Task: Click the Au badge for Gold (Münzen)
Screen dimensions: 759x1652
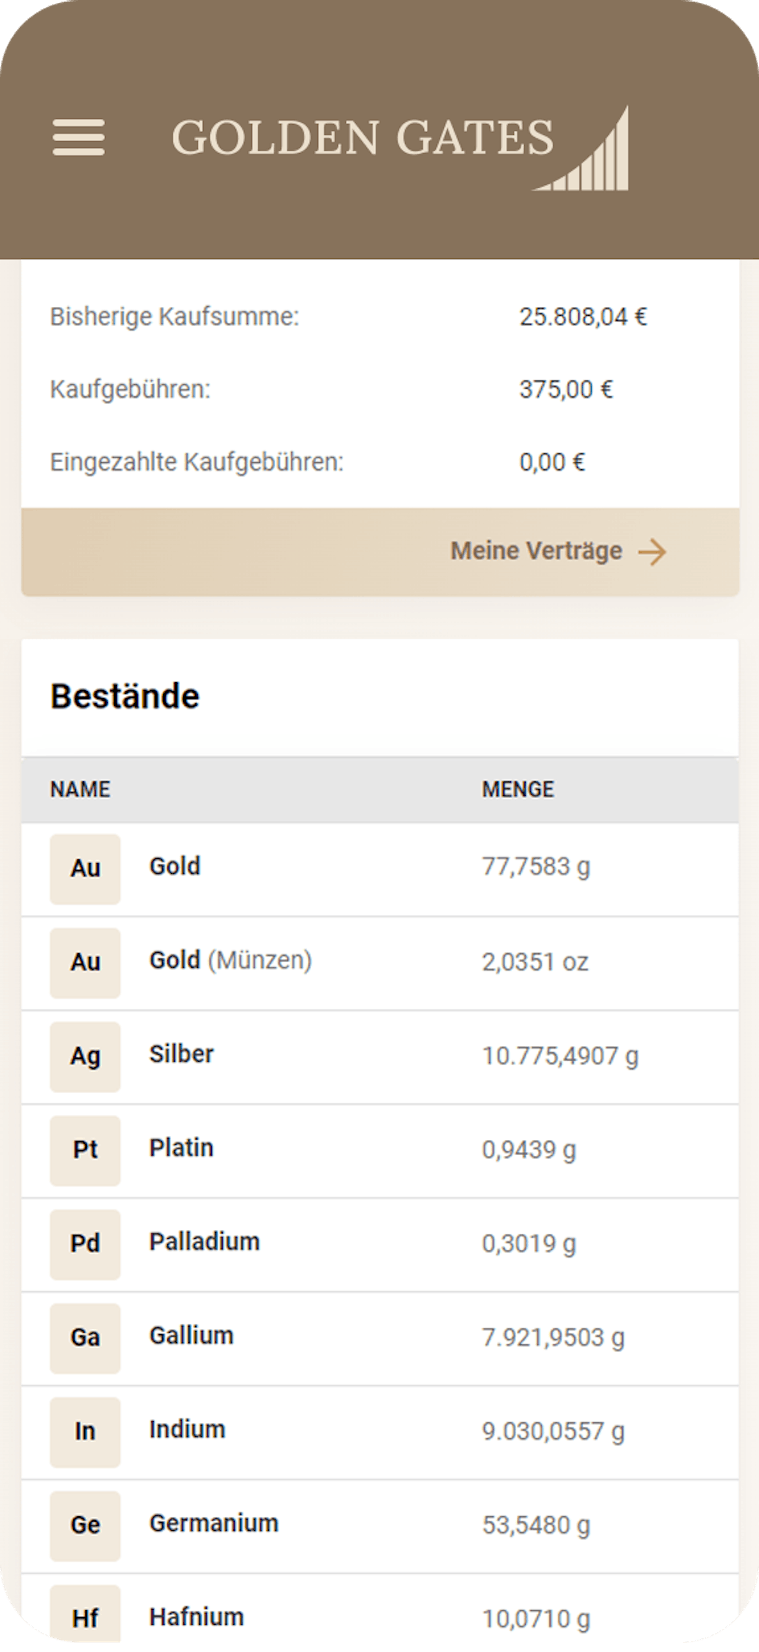Action: 85,962
